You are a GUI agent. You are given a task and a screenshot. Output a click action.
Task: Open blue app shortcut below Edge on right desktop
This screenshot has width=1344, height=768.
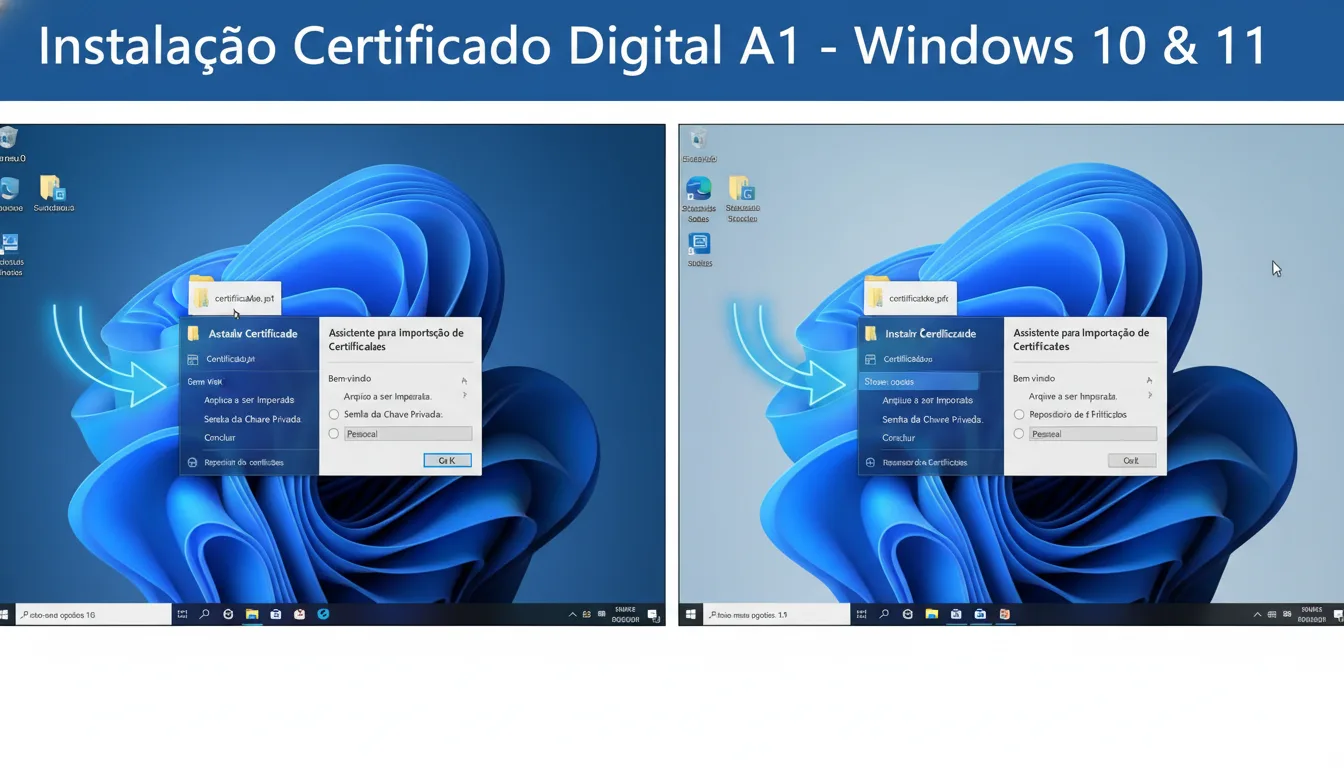pos(699,243)
